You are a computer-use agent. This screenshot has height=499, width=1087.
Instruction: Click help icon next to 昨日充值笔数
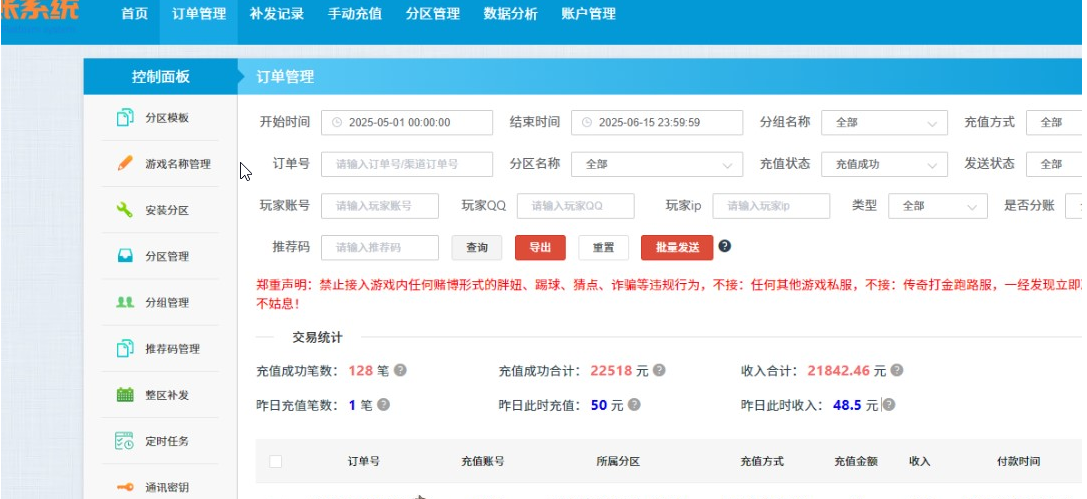pos(383,405)
